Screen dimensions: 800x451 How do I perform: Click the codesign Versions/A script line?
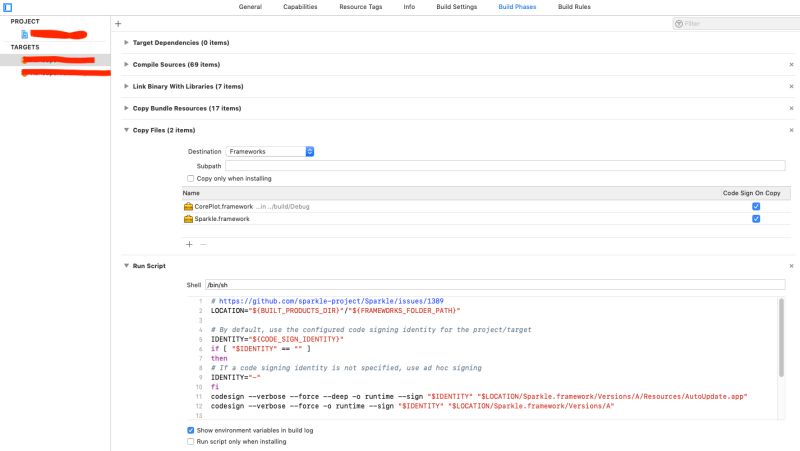coord(412,406)
